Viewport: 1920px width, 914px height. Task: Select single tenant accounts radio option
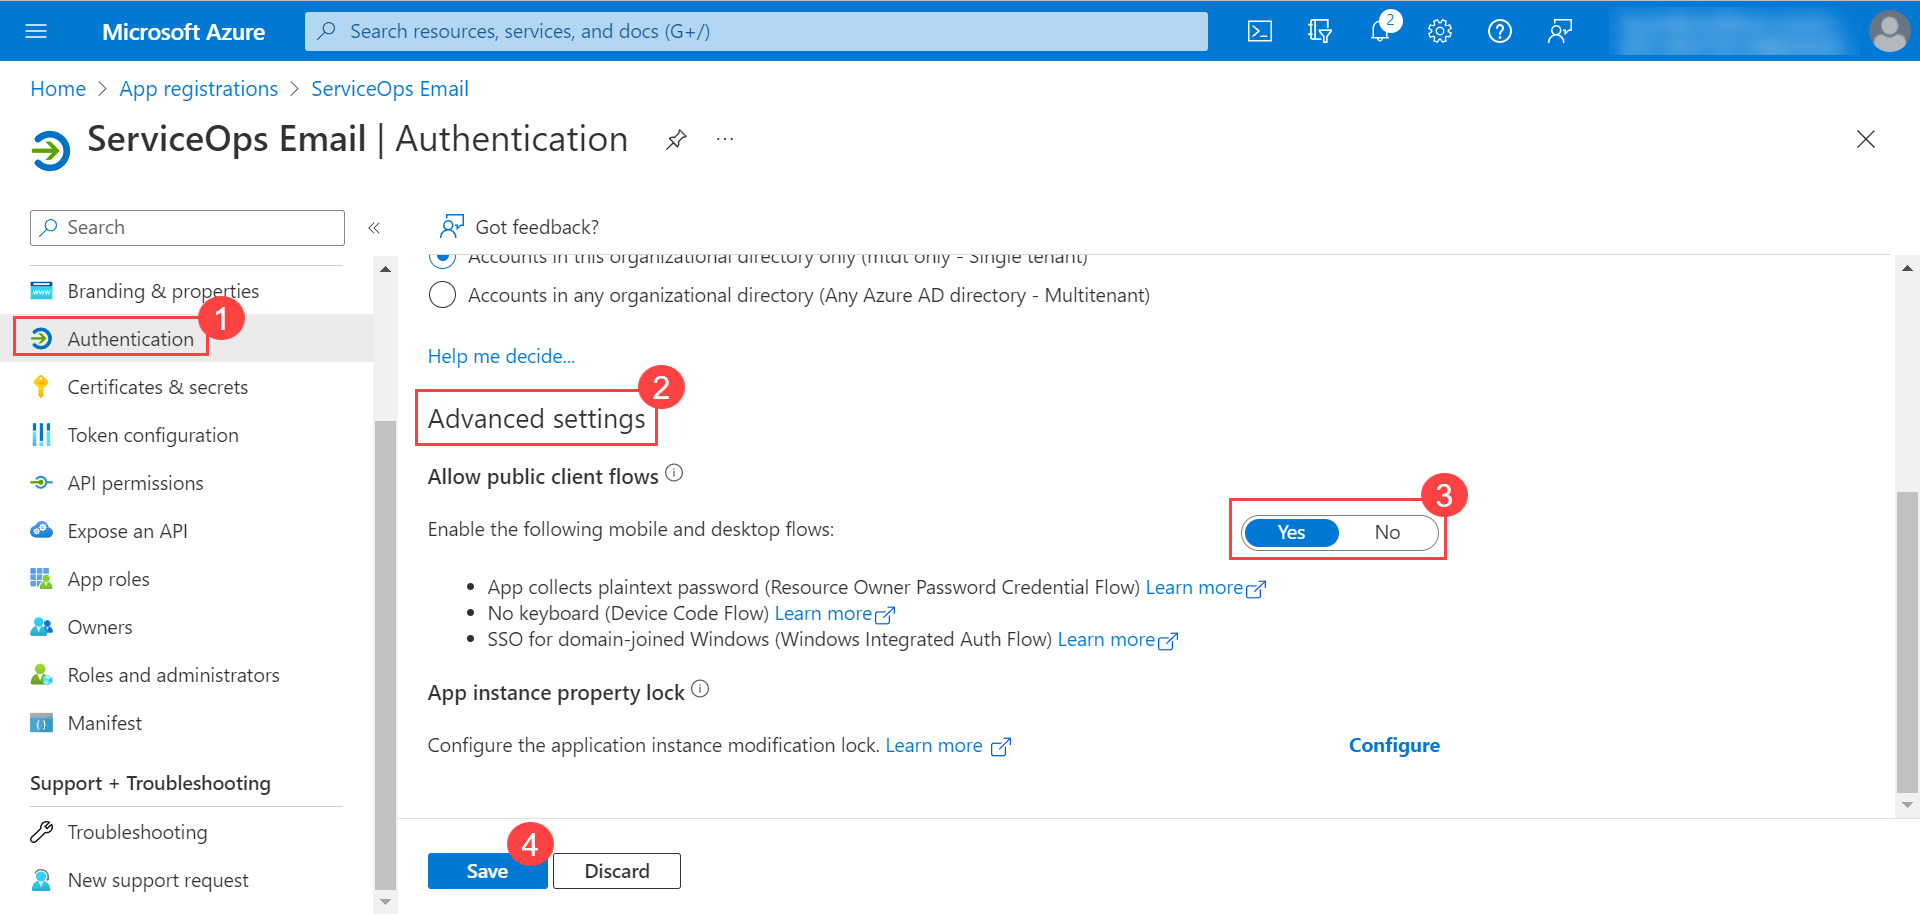click(442, 258)
